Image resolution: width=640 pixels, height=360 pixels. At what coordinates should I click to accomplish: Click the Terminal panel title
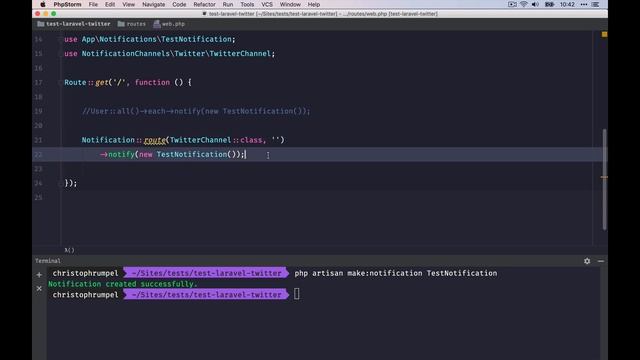[x=48, y=261]
